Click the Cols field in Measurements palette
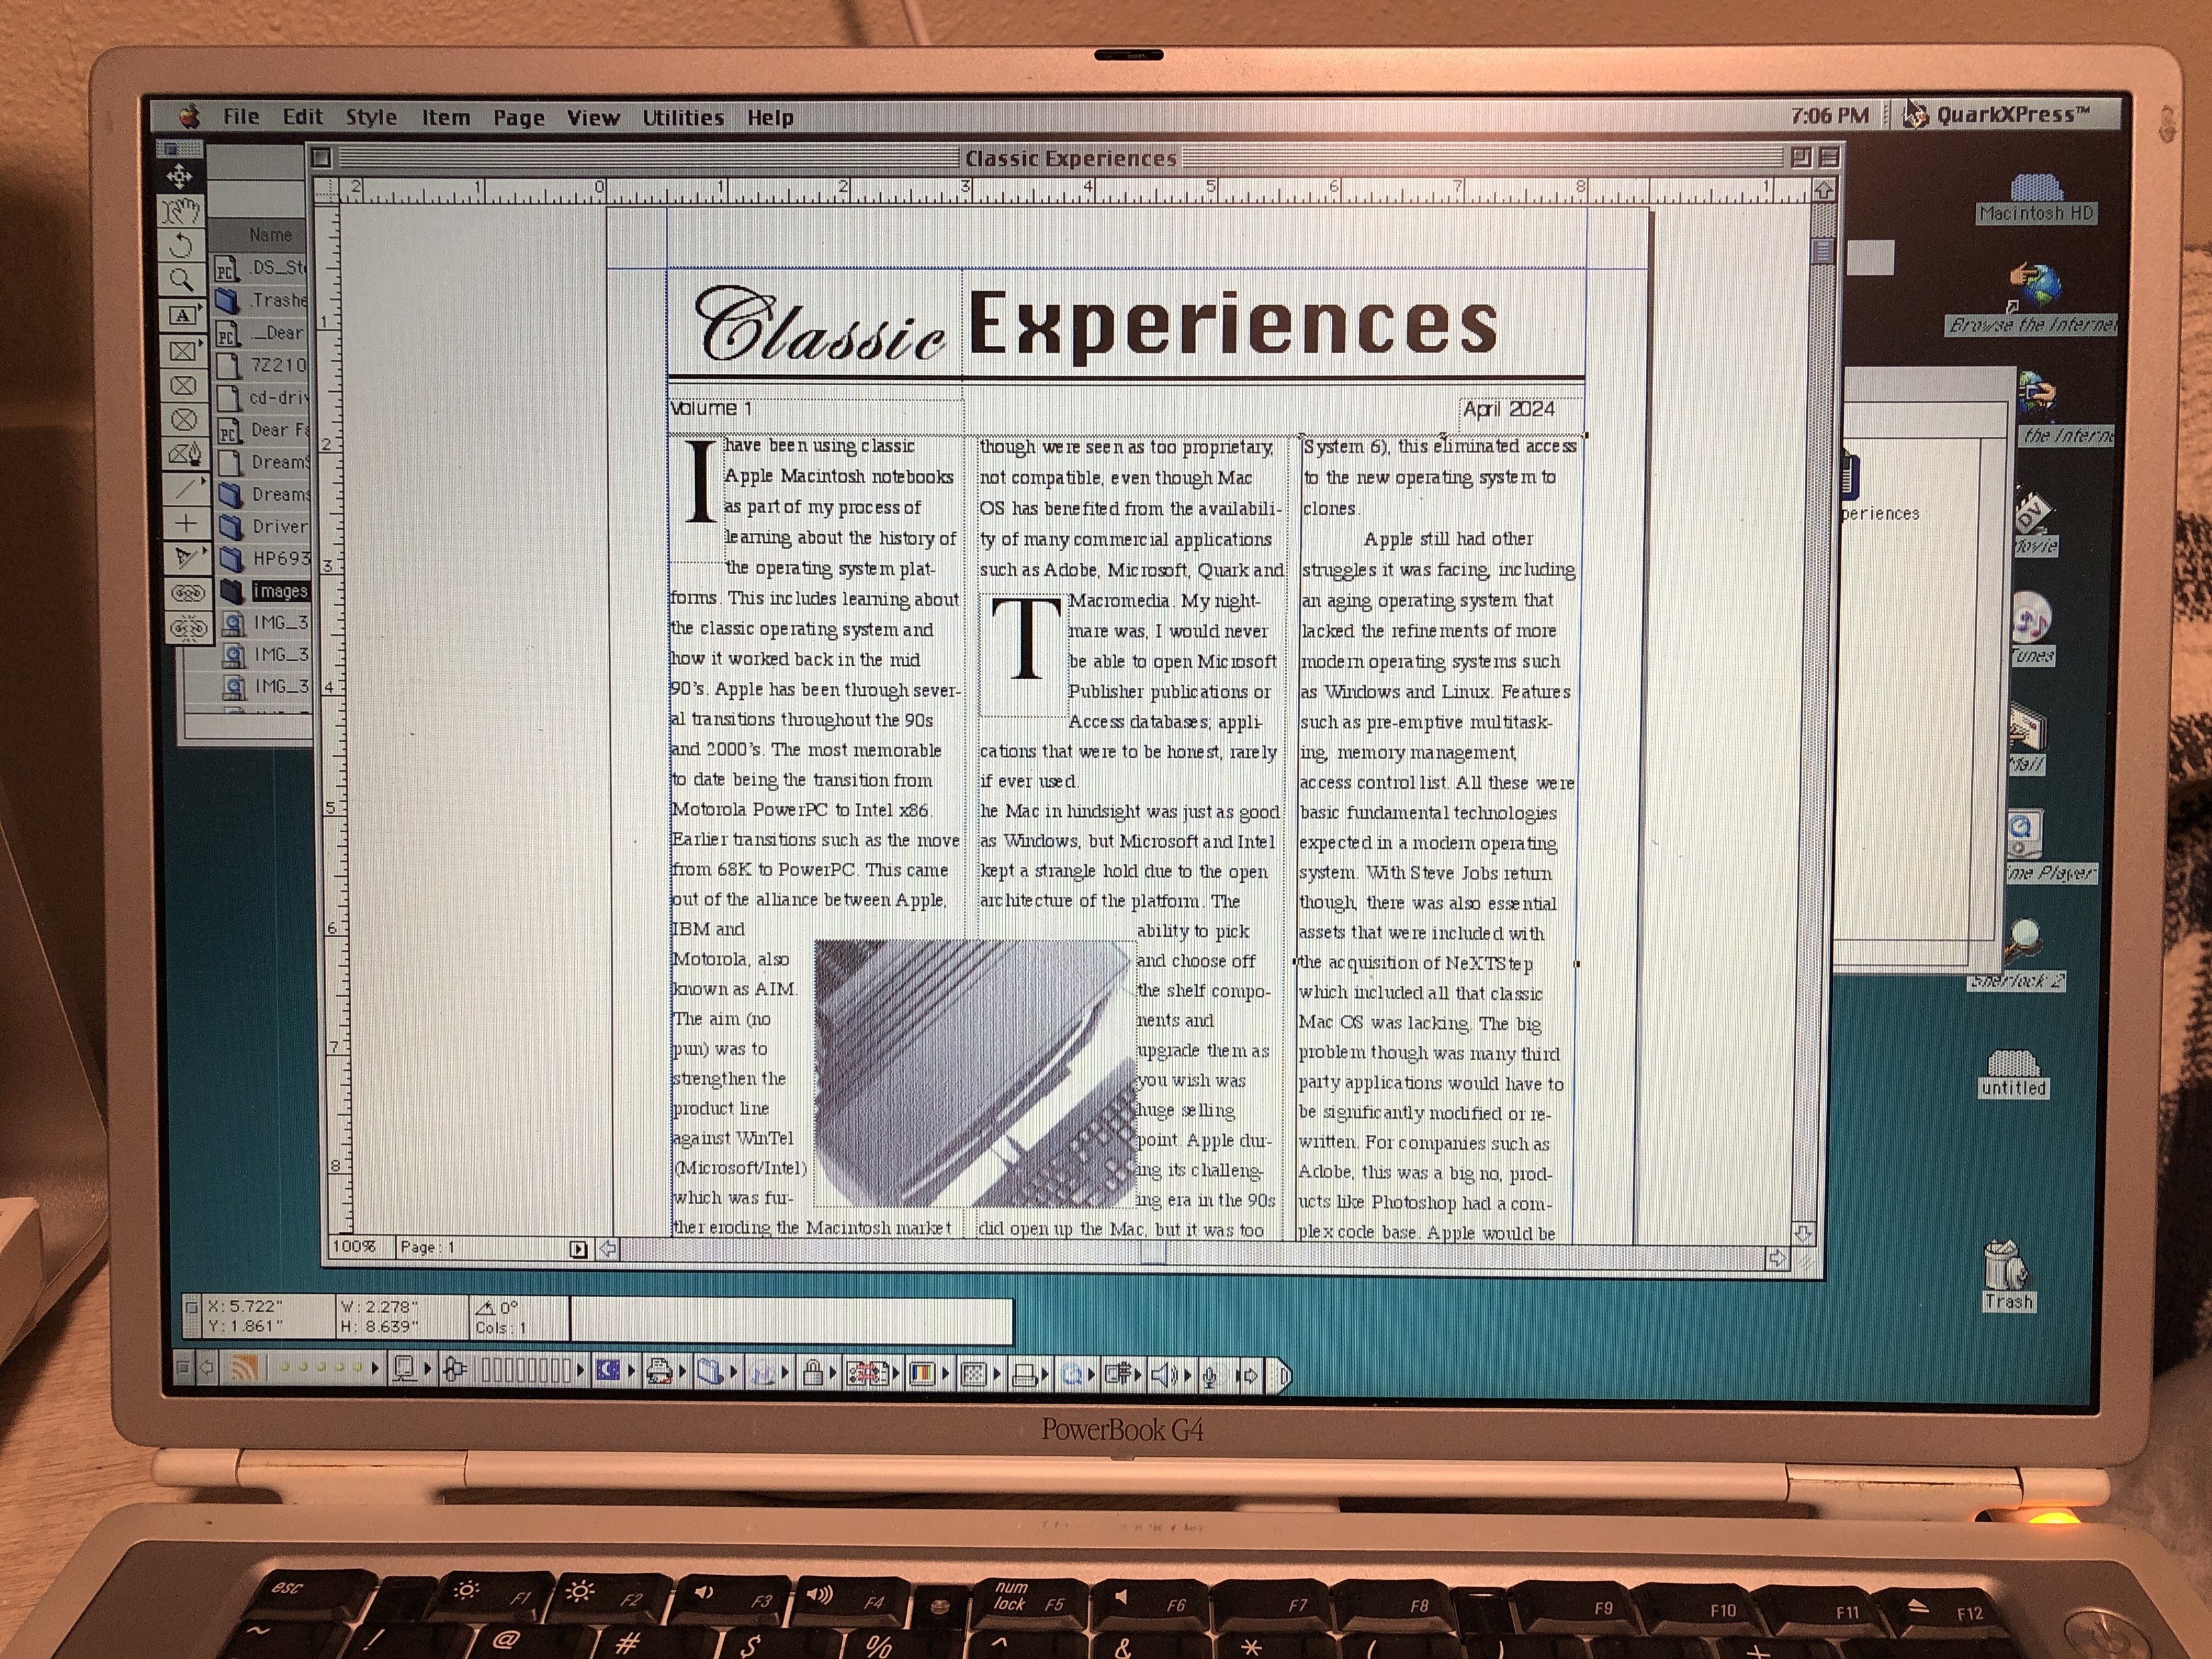2212x1659 pixels. click(x=500, y=1328)
